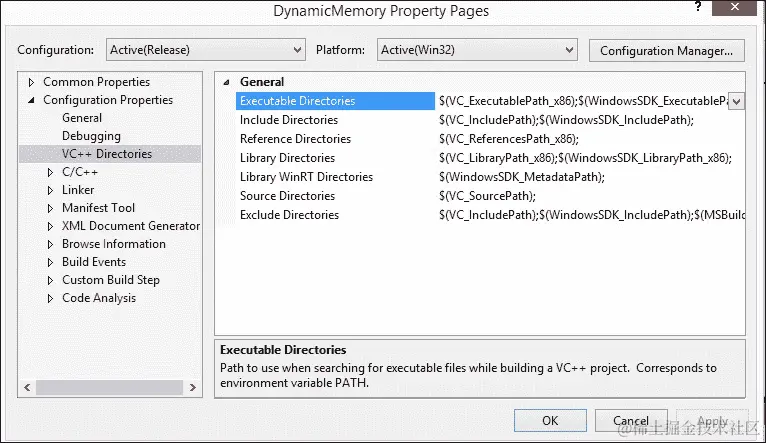766x443 pixels.
Task: Open the Platform dropdown showing Active(Win32)
Action: [477, 50]
